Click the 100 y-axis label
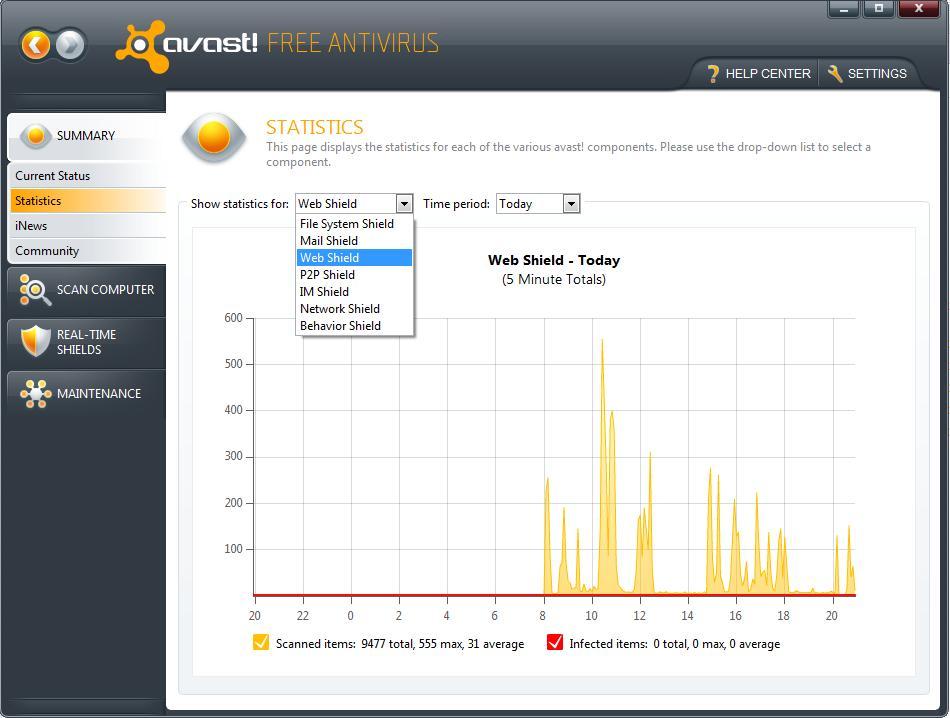The image size is (950, 718). coord(233,548)
